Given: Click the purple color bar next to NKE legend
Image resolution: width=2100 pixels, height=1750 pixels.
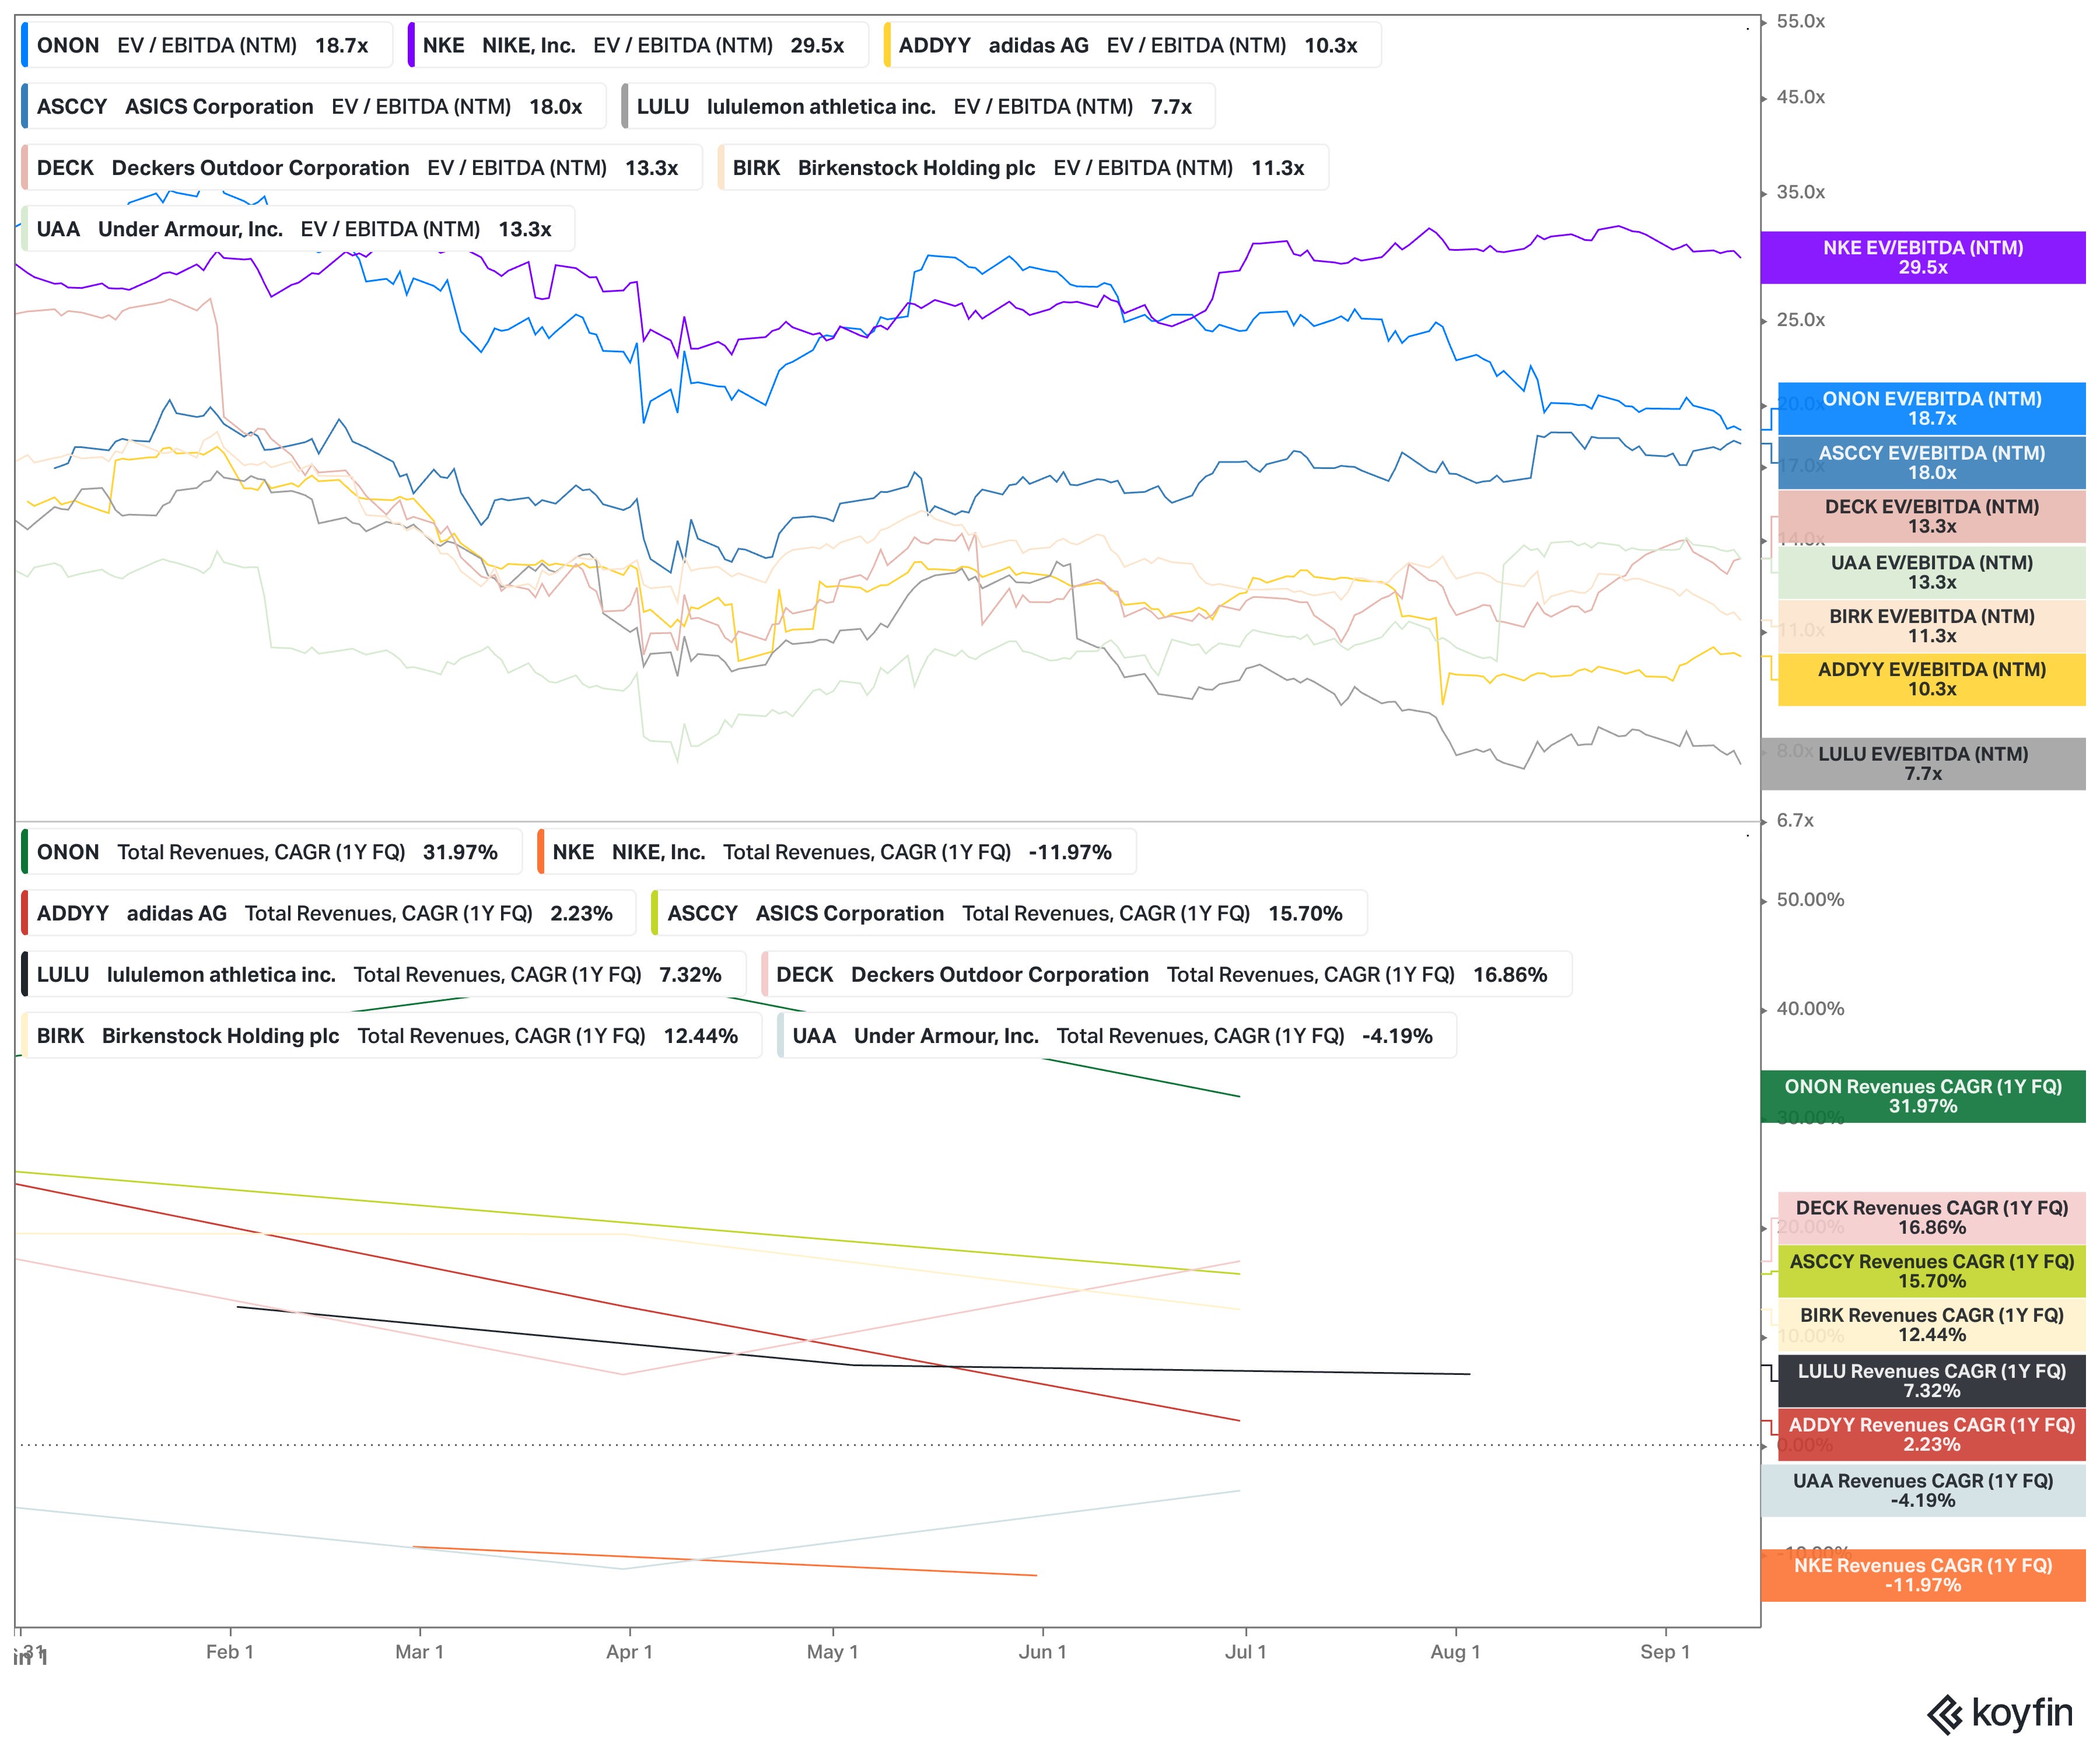Looking at the screenshot, I should pyautogui.click(x=411, y=46).
